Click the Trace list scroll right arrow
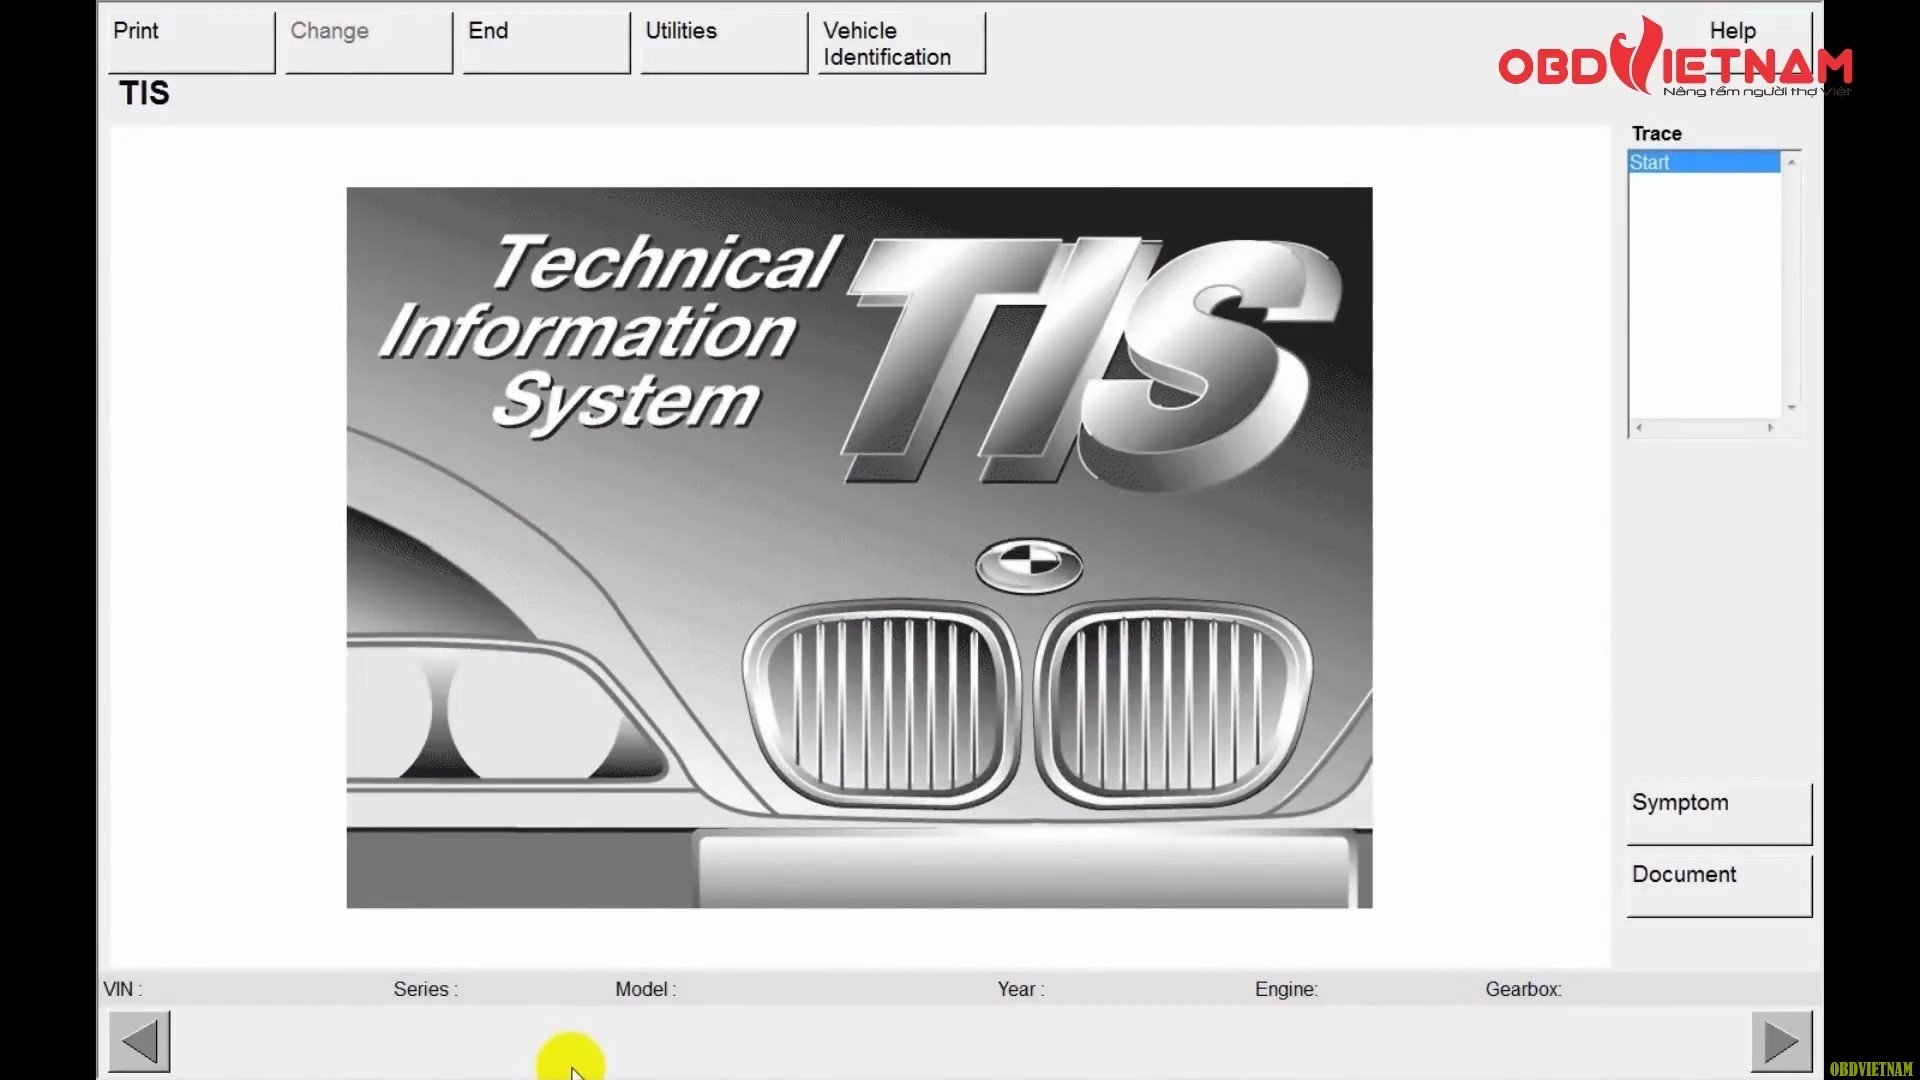 click(x=1770, y=428)
